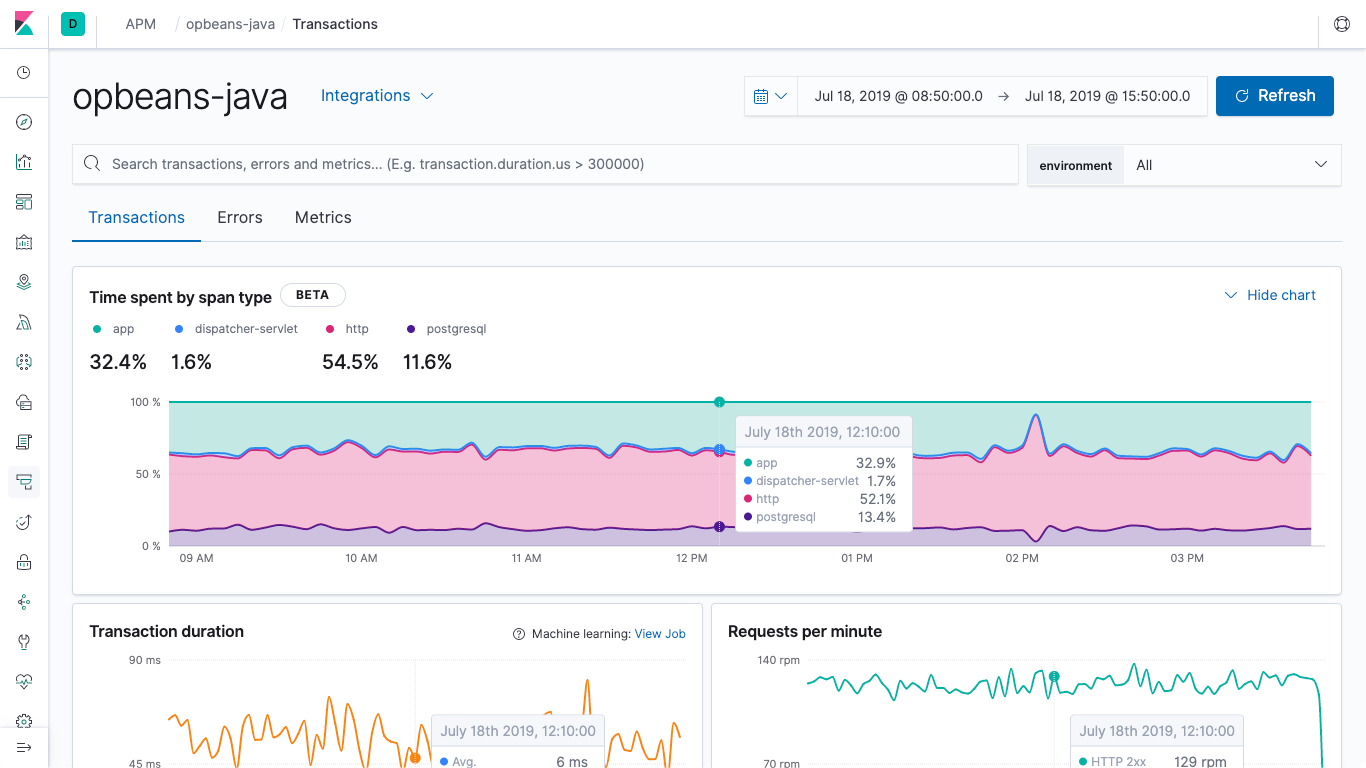Open the Visualize bar-chart icon

24,162
